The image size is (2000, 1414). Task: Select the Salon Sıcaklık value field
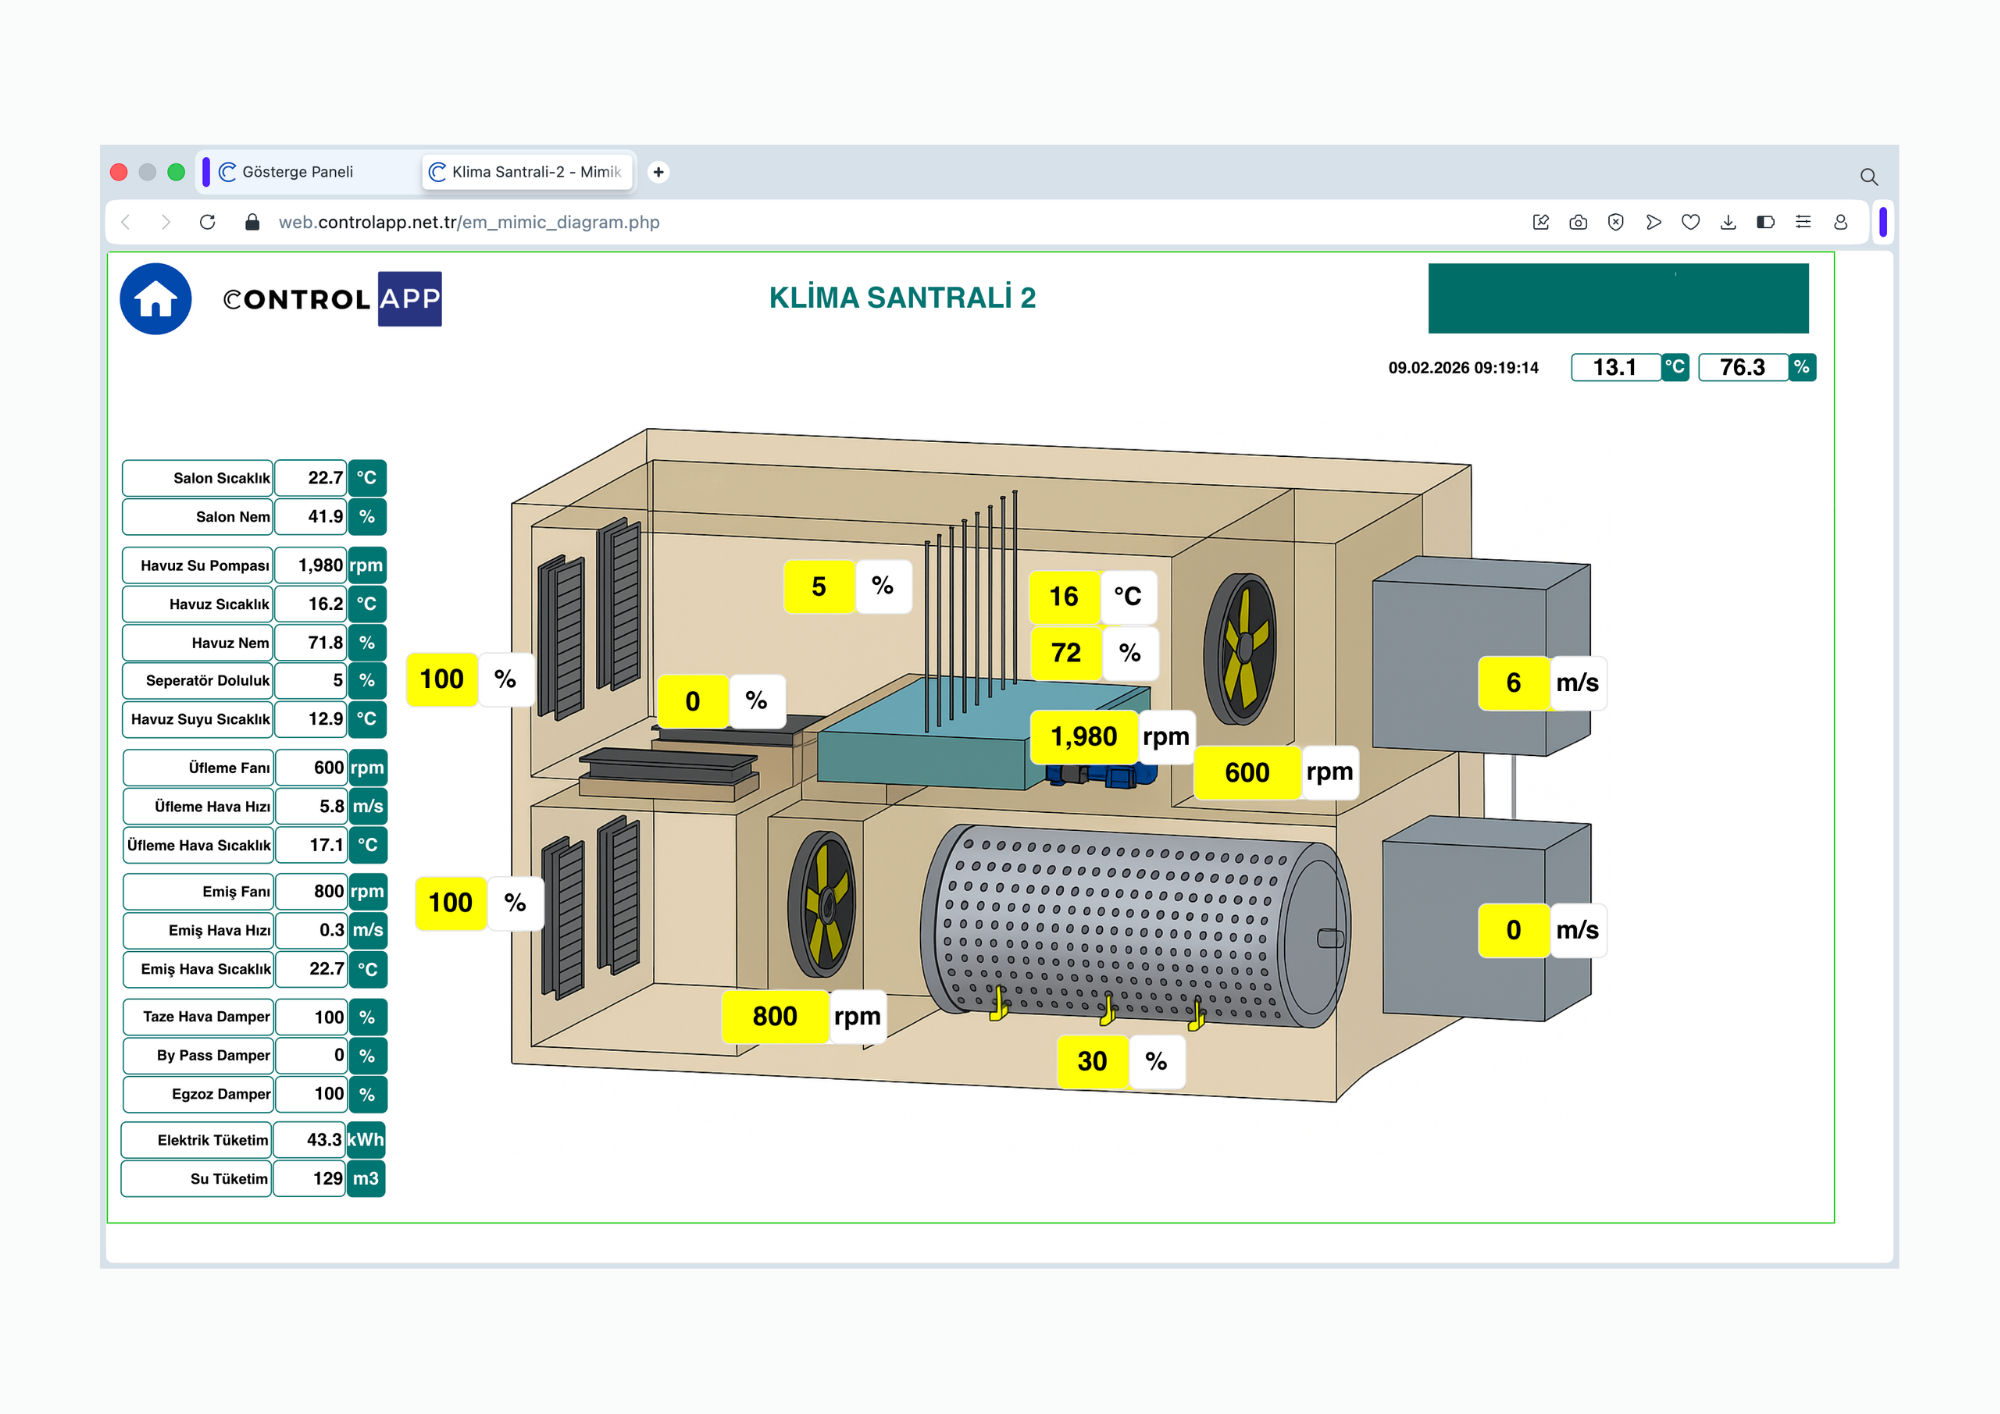tap(311, 478)
